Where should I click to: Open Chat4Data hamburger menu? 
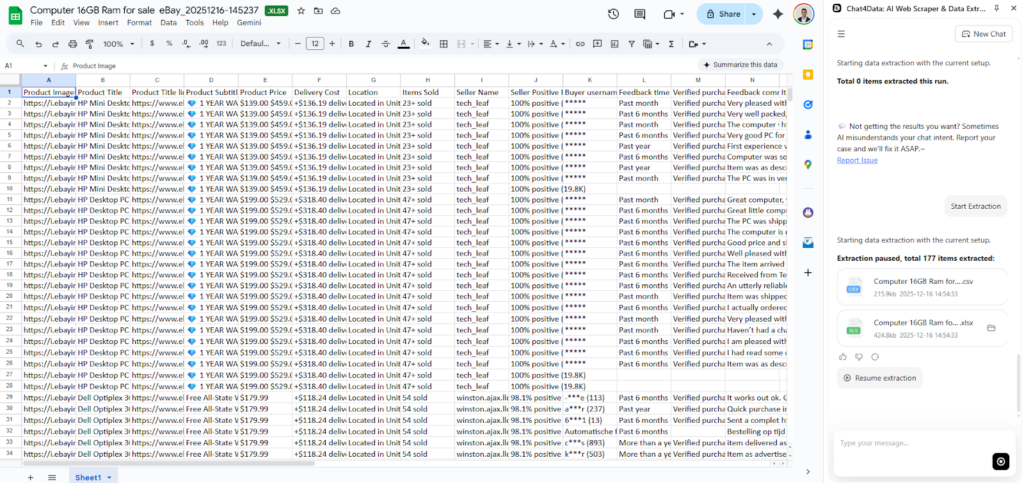(x=841, y=34)
